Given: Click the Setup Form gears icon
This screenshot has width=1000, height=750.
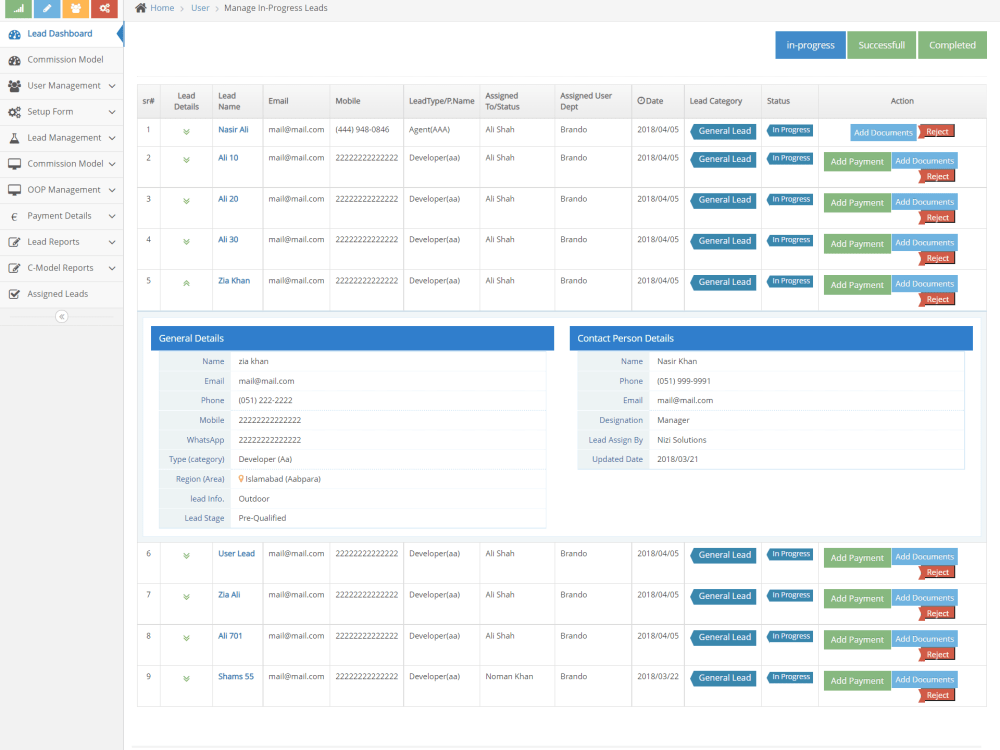Looking at the screenshot, I should (x=14, y=112).
